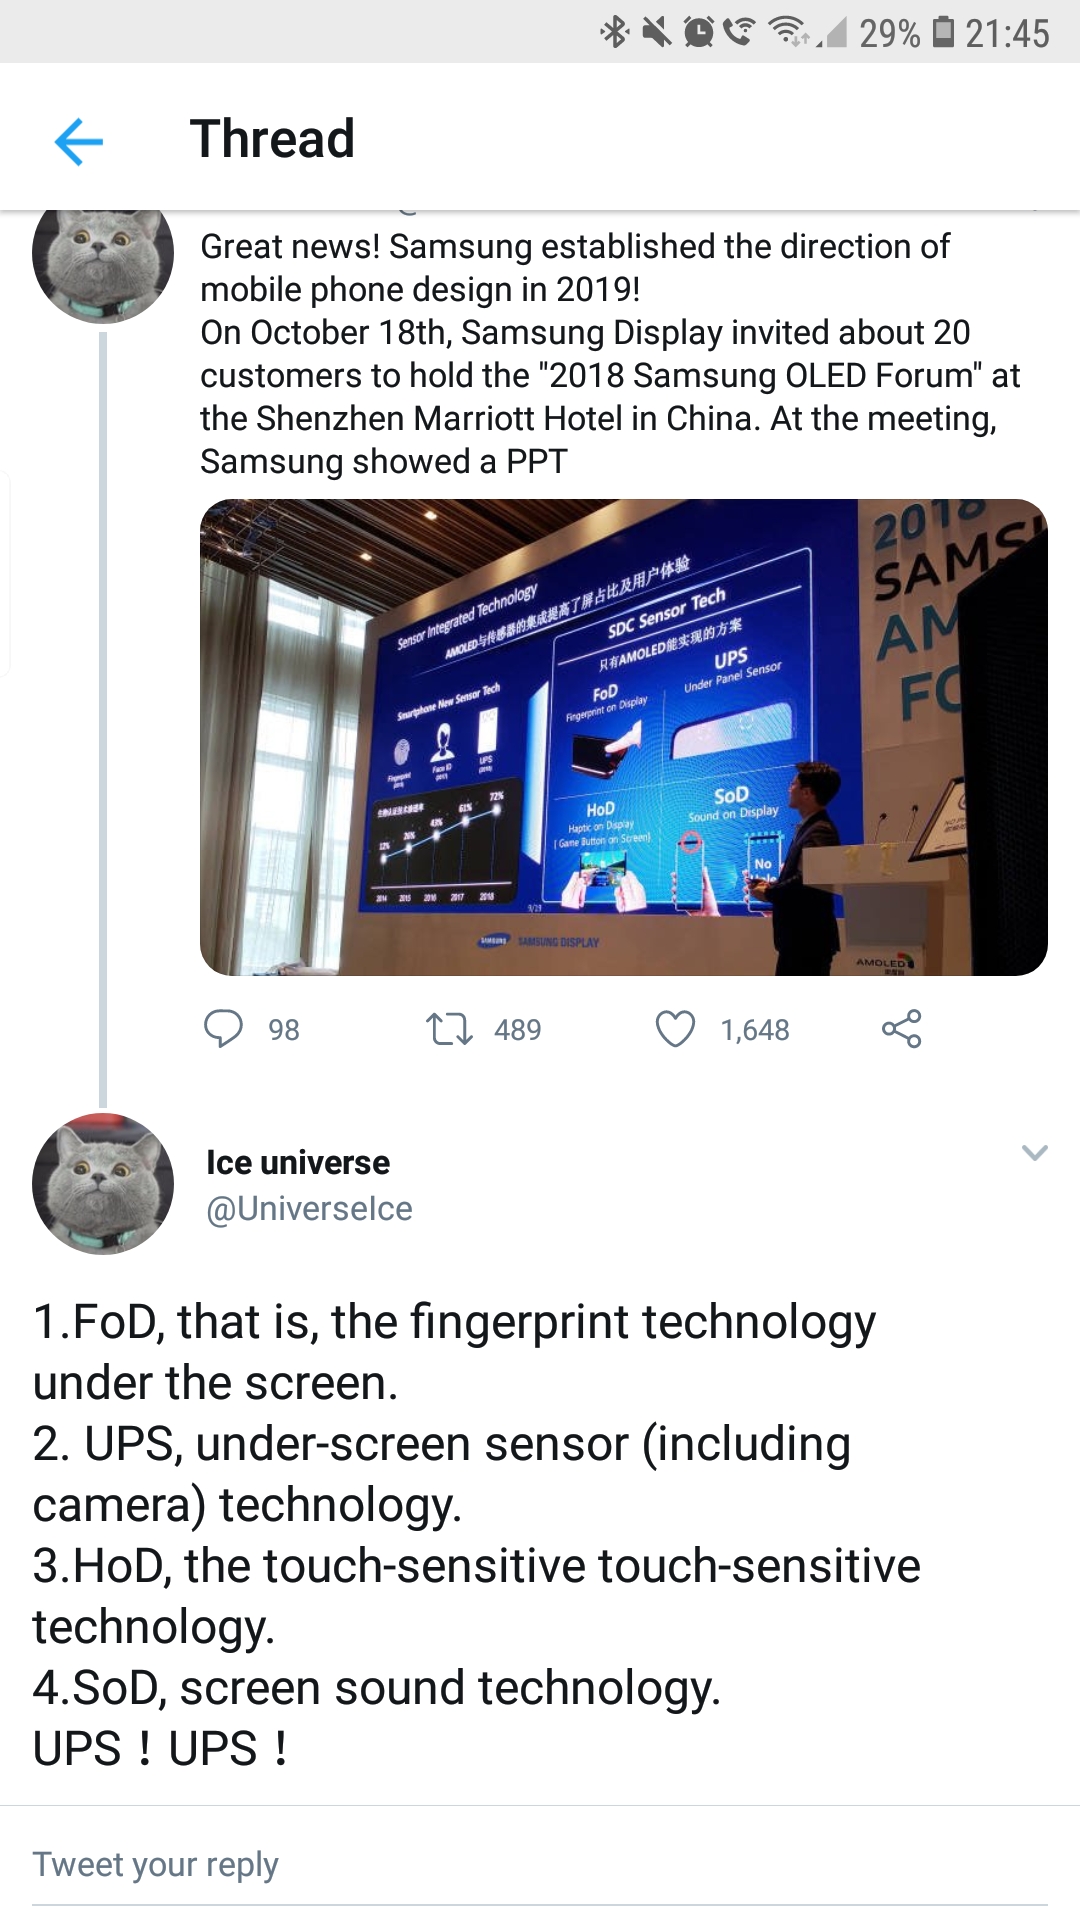This screenshot has height=1920, width=1080.
Task: Open the upper tweet text about Samsung
Action: [x=610, y=354]
